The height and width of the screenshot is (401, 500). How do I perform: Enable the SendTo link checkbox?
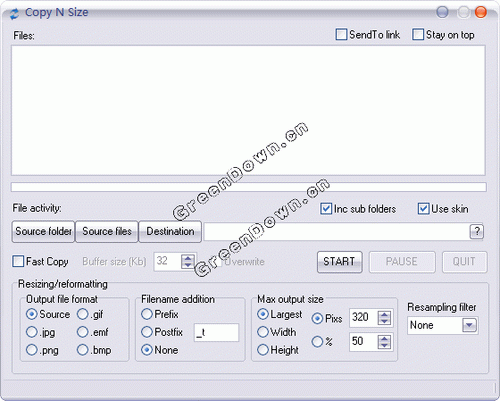click(341, 35)
